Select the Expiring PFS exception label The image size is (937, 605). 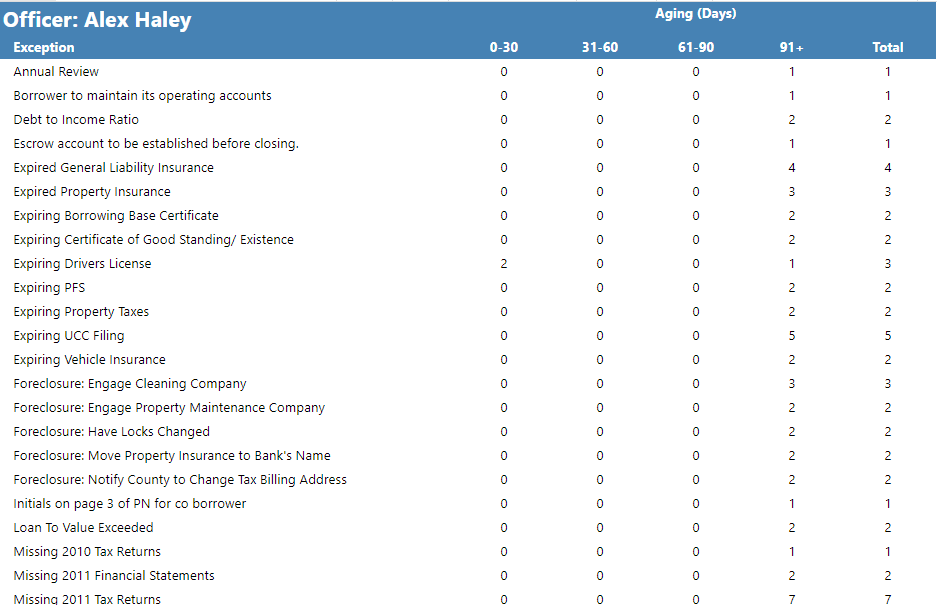click(x=49, y=288)
